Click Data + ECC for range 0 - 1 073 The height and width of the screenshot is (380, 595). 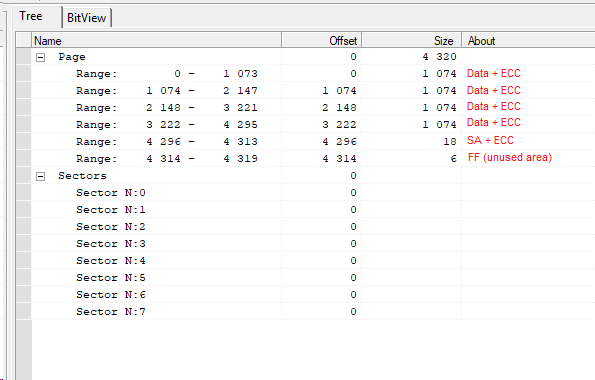[494, 73]
